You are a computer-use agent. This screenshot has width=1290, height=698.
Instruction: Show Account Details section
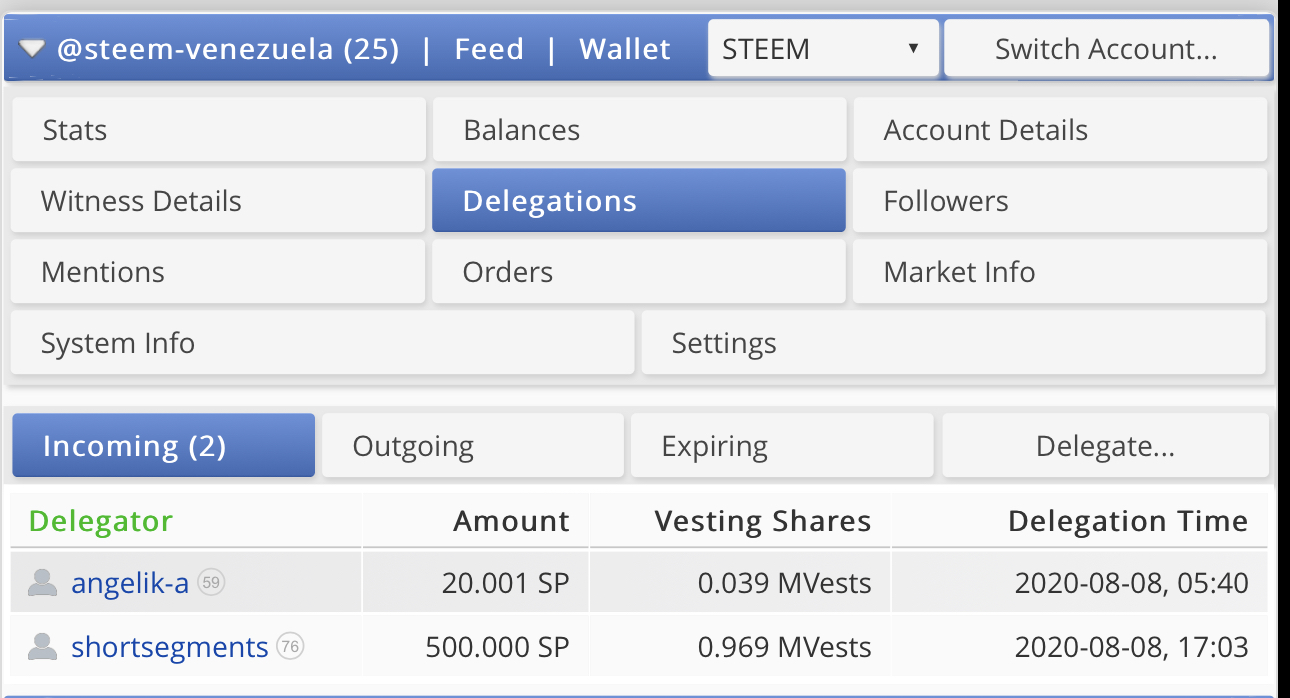(x=1059, y=130)
